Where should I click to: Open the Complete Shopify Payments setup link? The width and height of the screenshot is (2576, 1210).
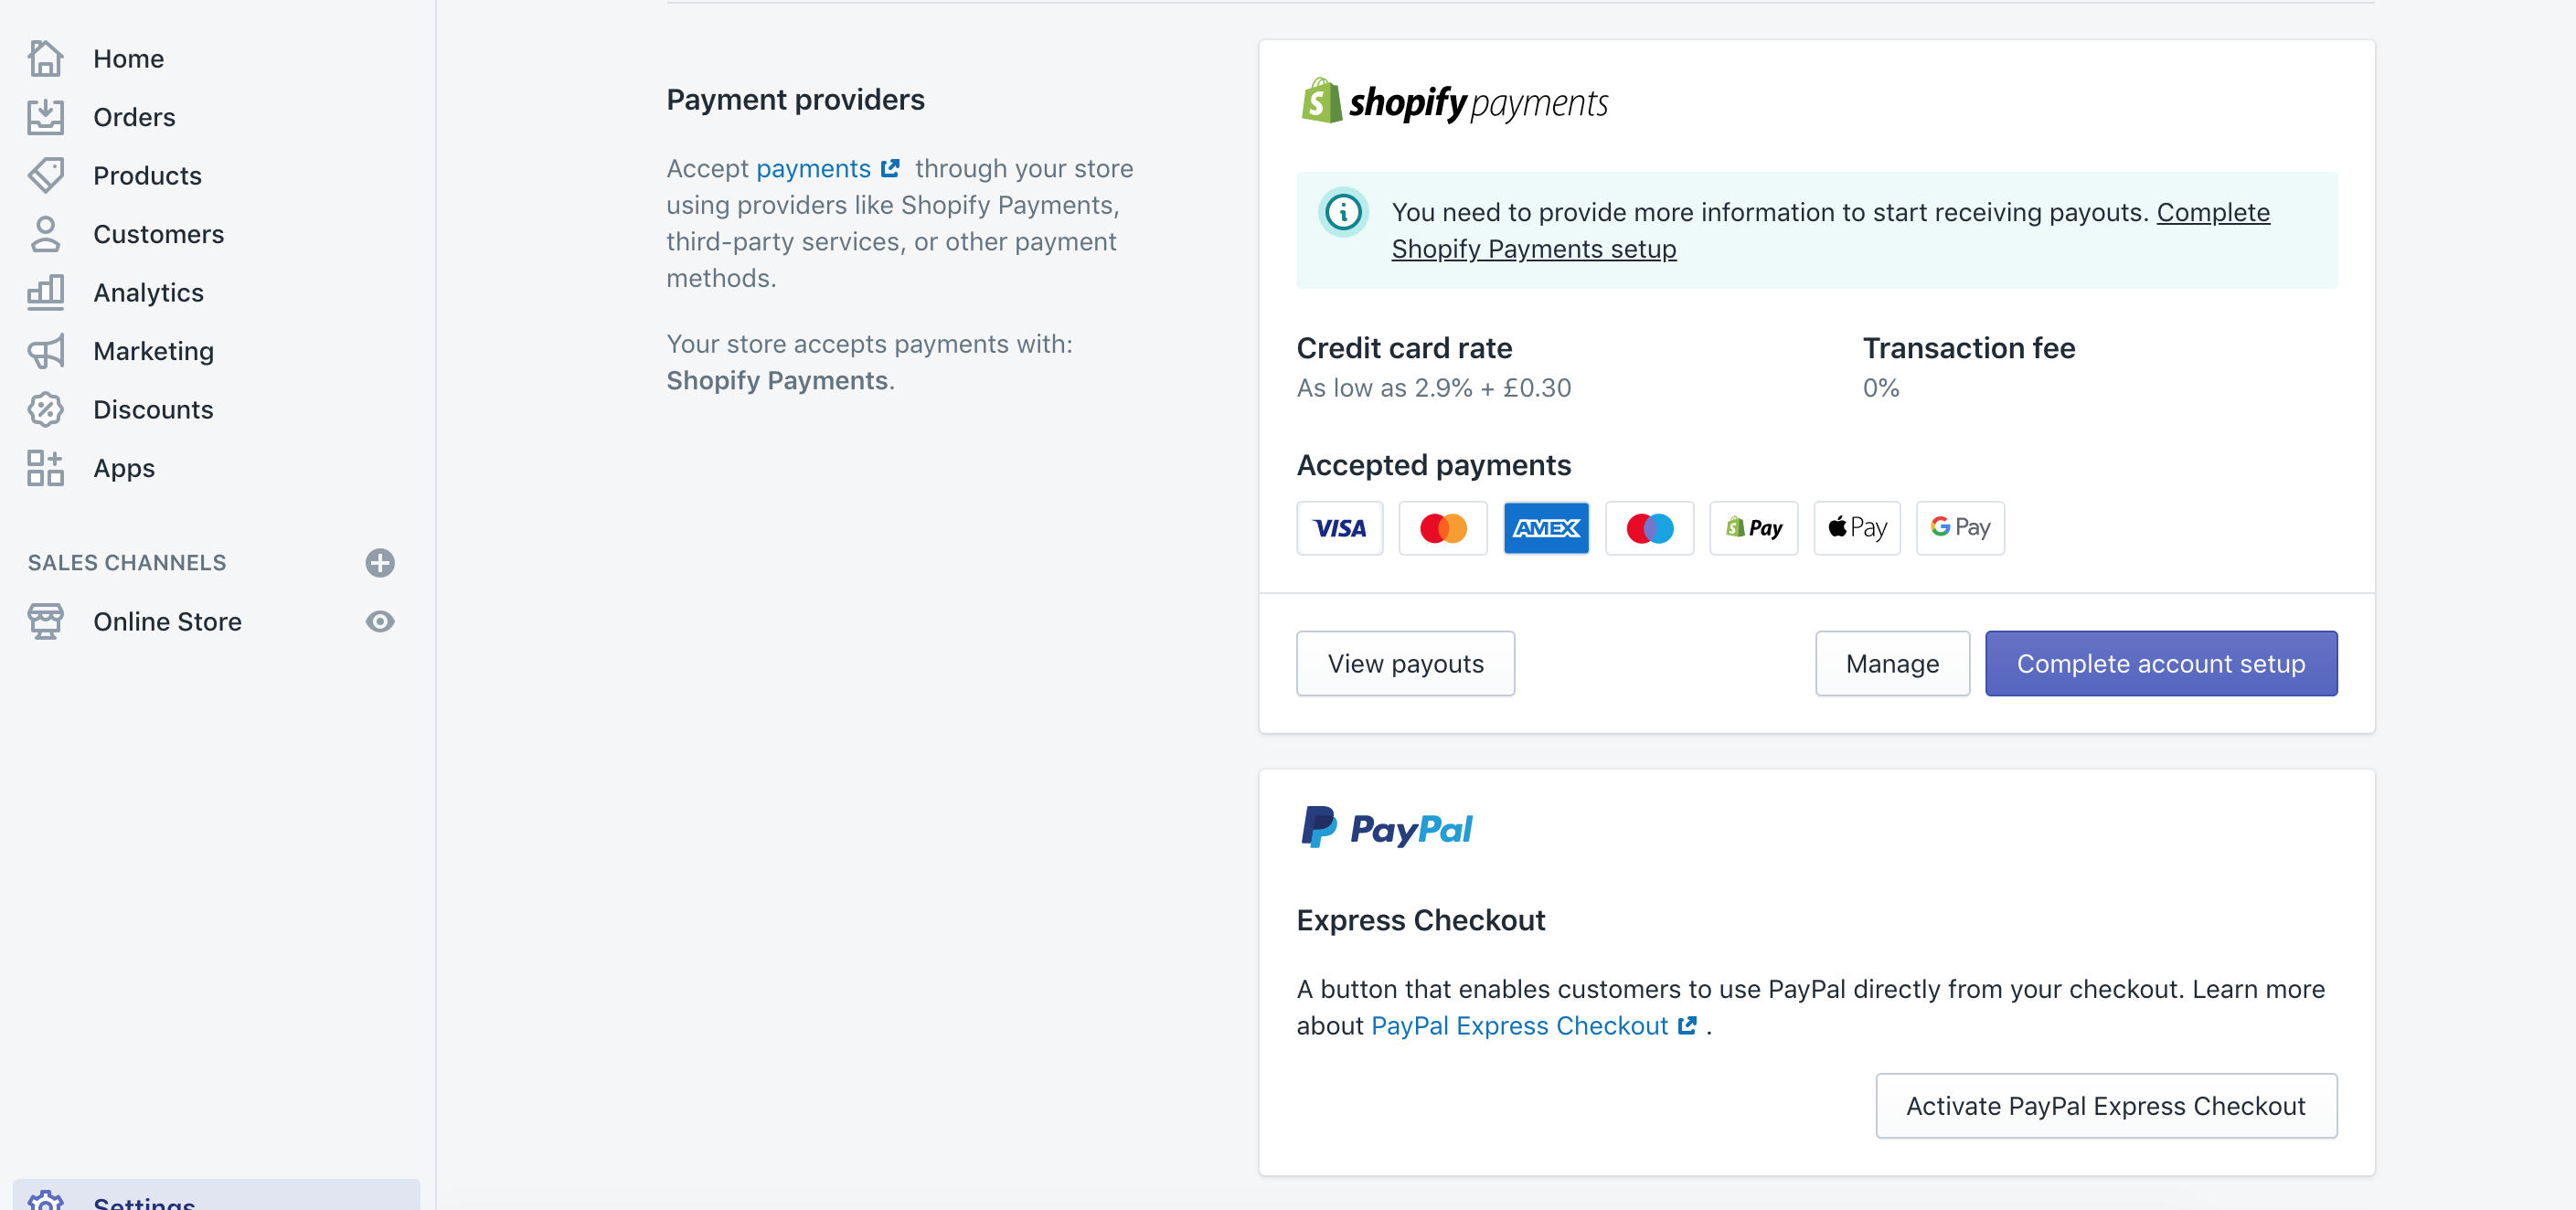point(1830,231)
